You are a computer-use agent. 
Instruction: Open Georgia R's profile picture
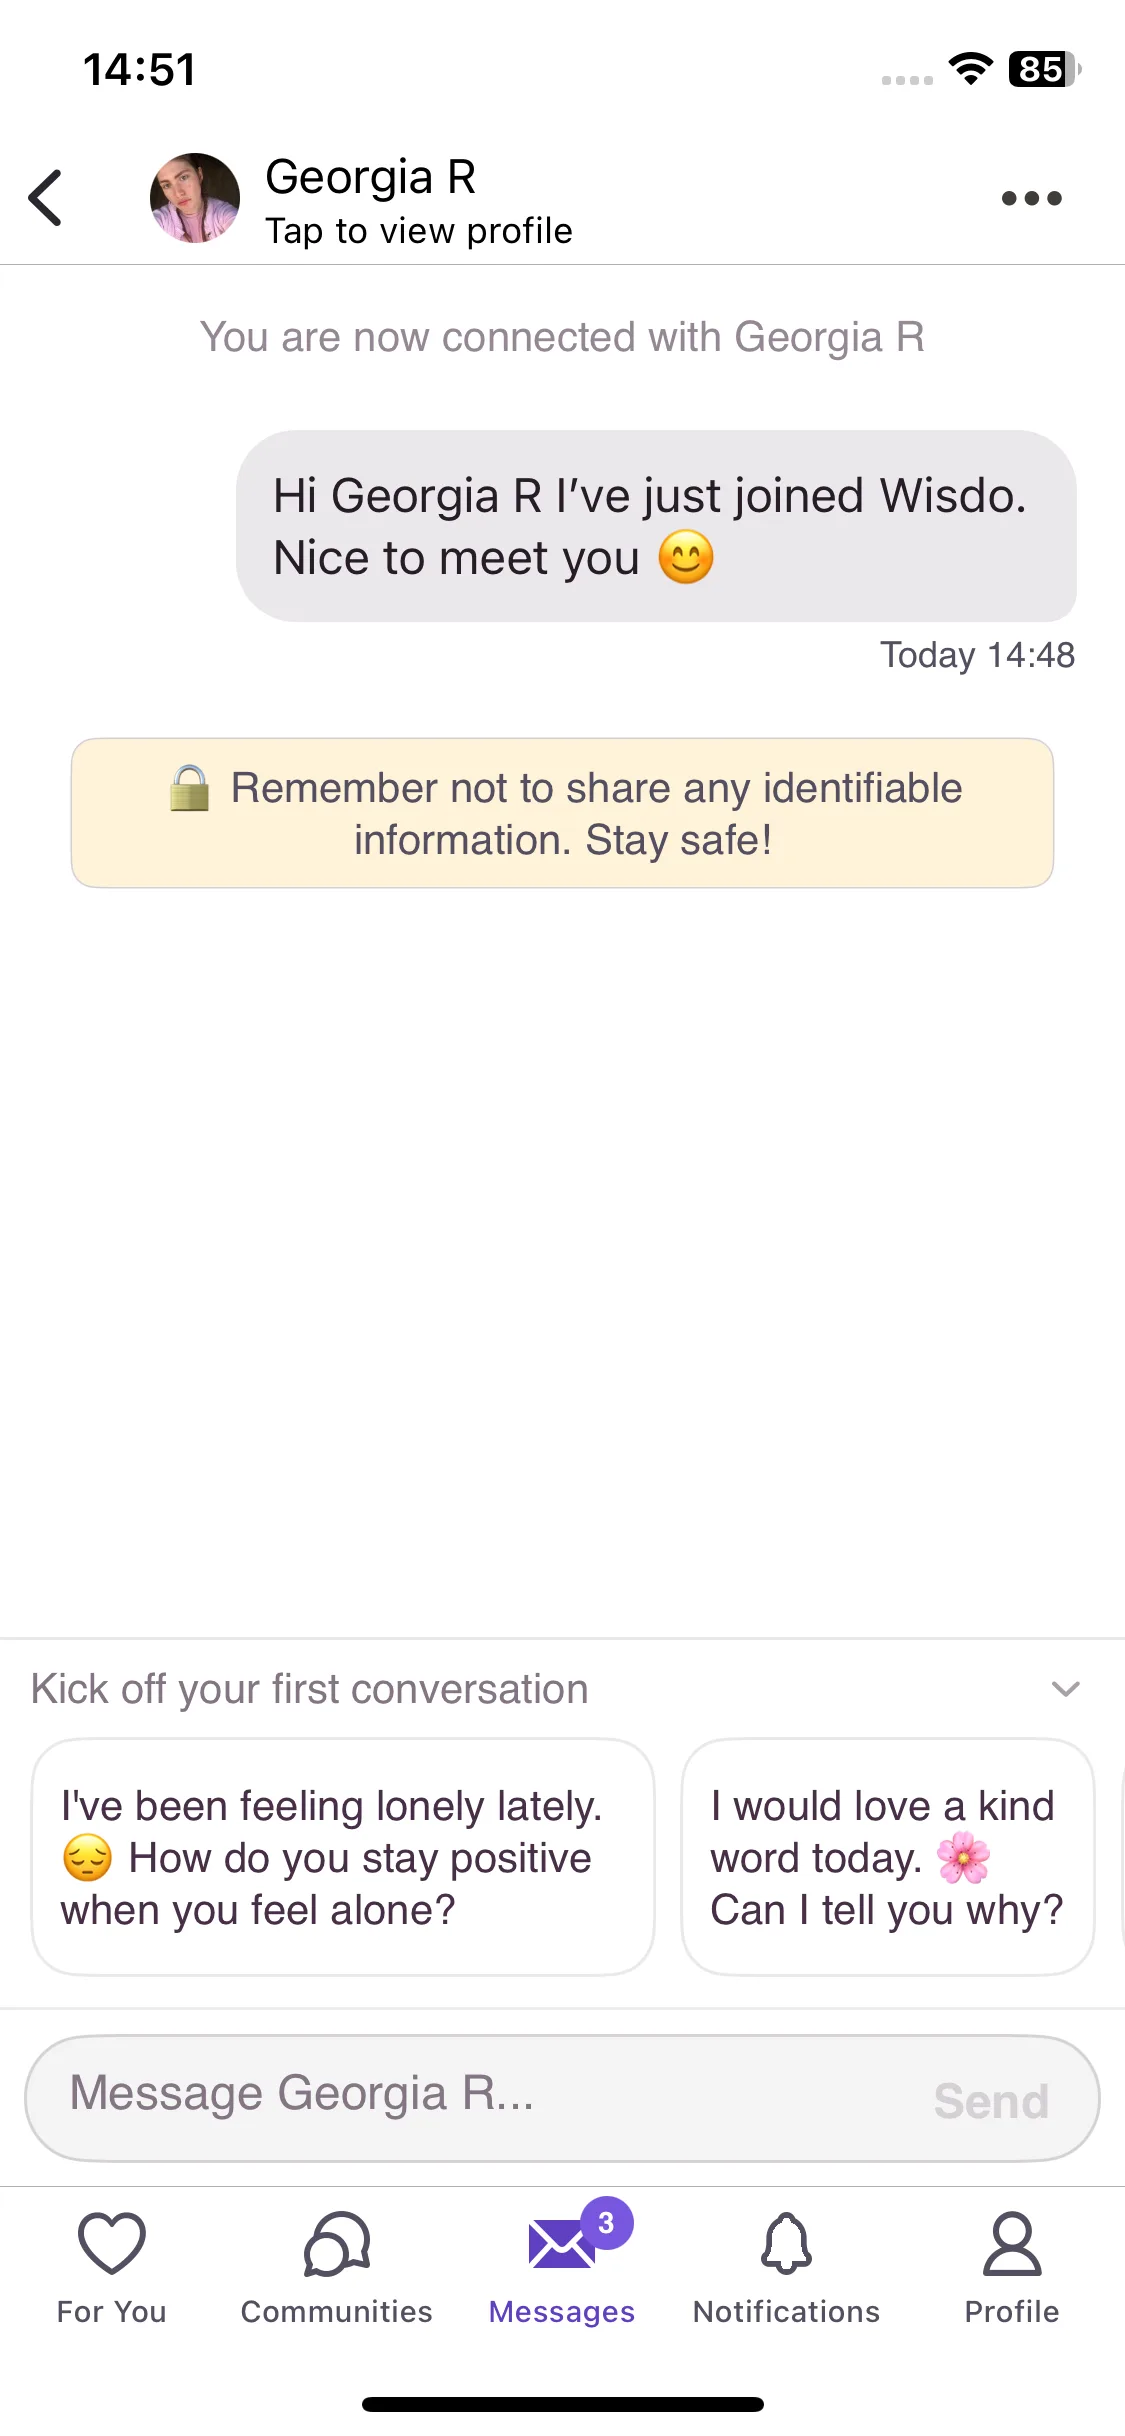(x=195, y=198)
